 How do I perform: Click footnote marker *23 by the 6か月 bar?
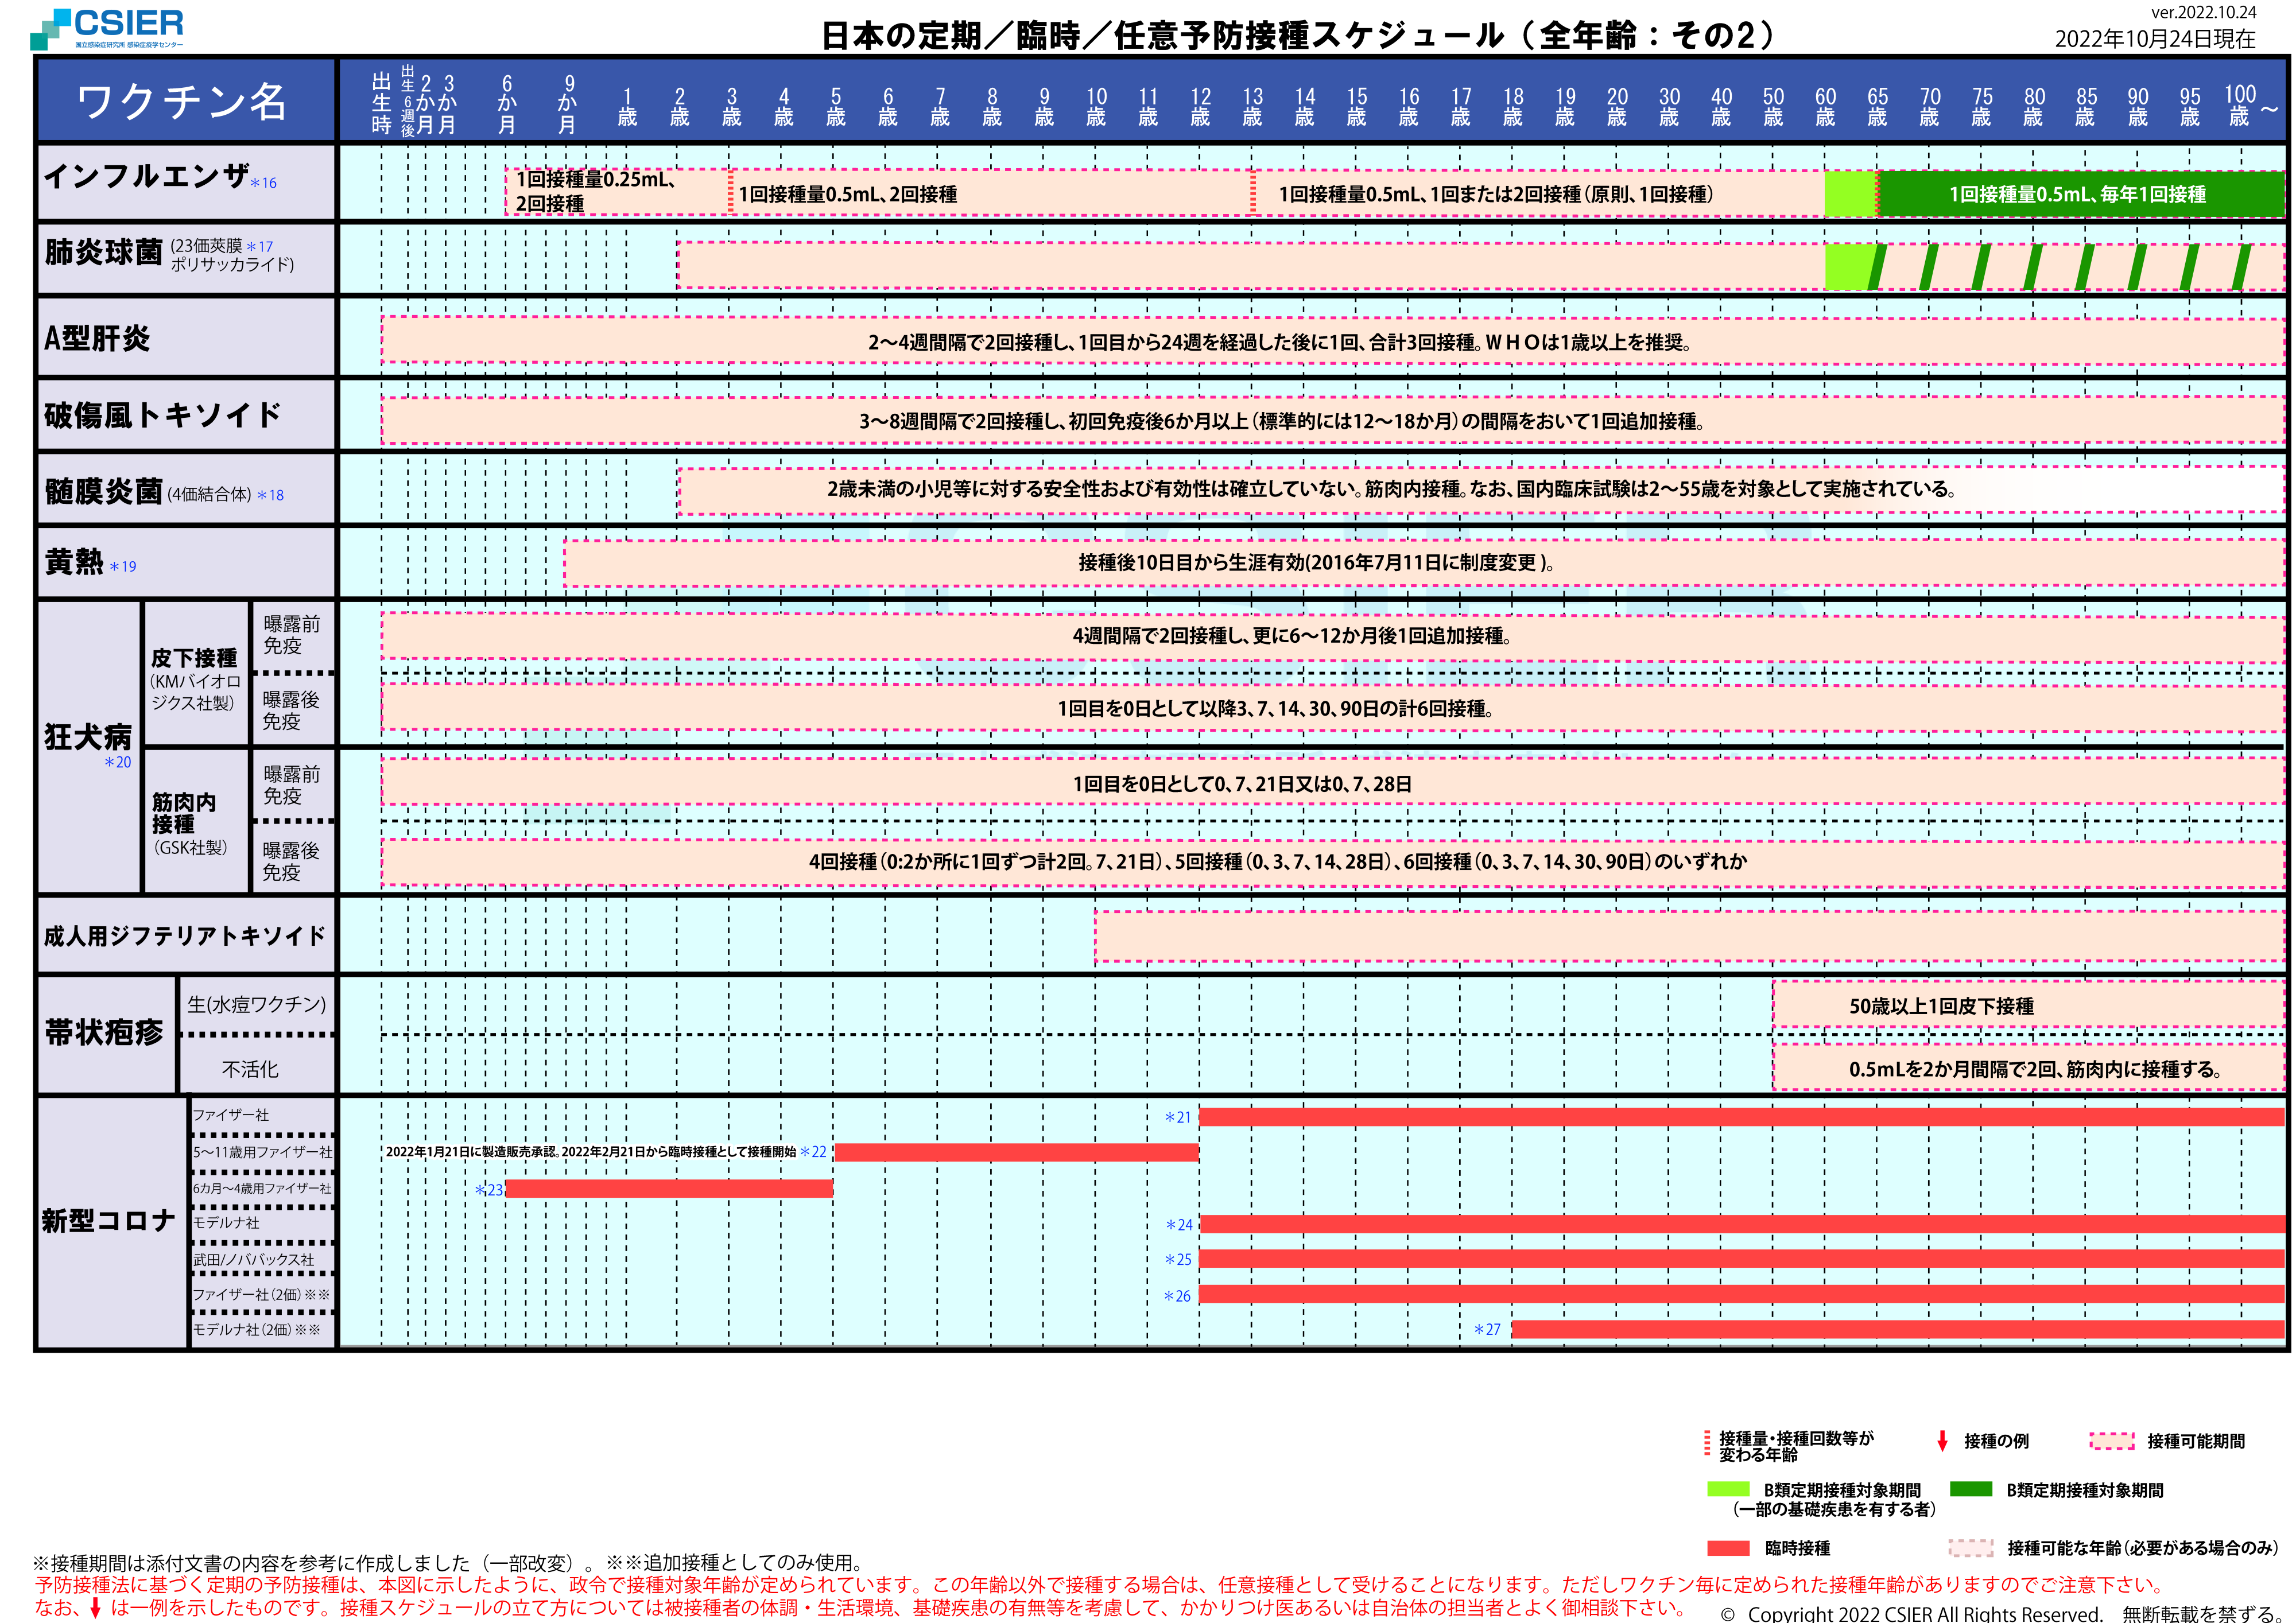[488, 1190]
